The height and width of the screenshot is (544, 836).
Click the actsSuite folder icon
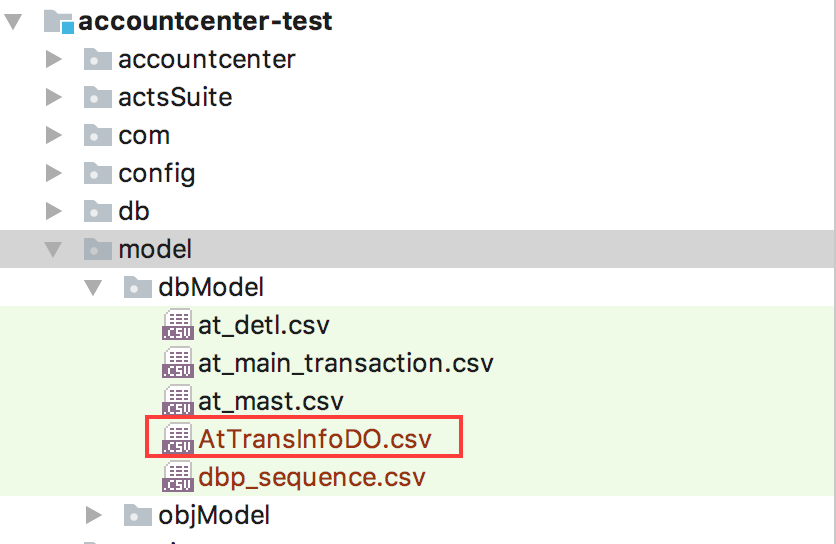[98, 97]
